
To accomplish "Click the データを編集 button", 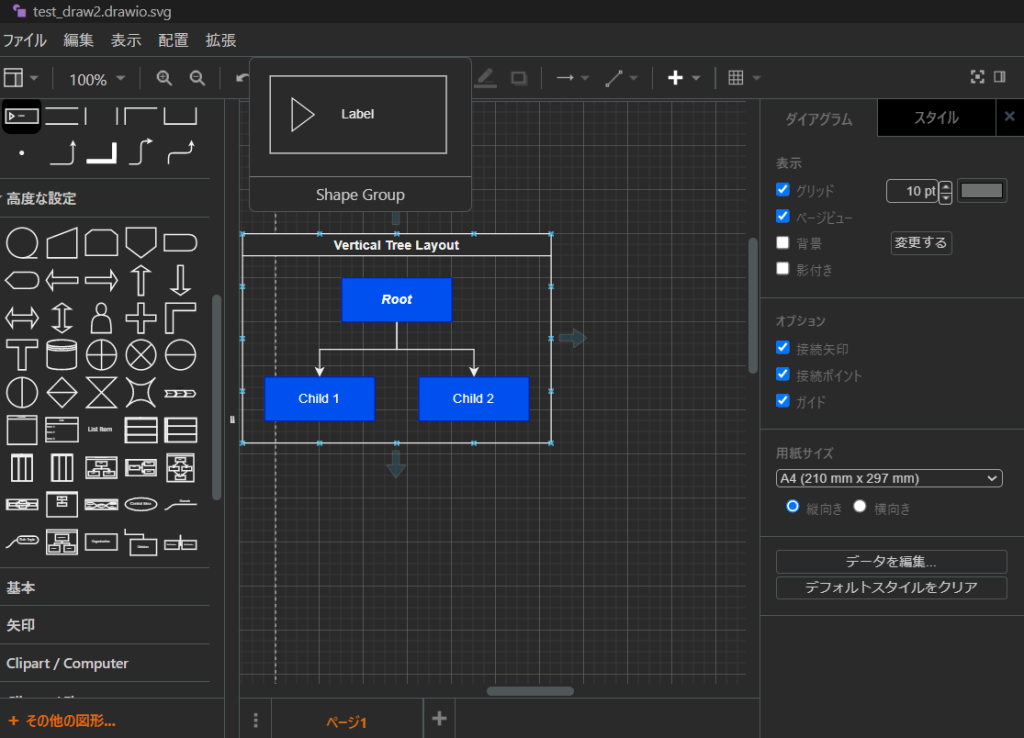I will 891,561.
